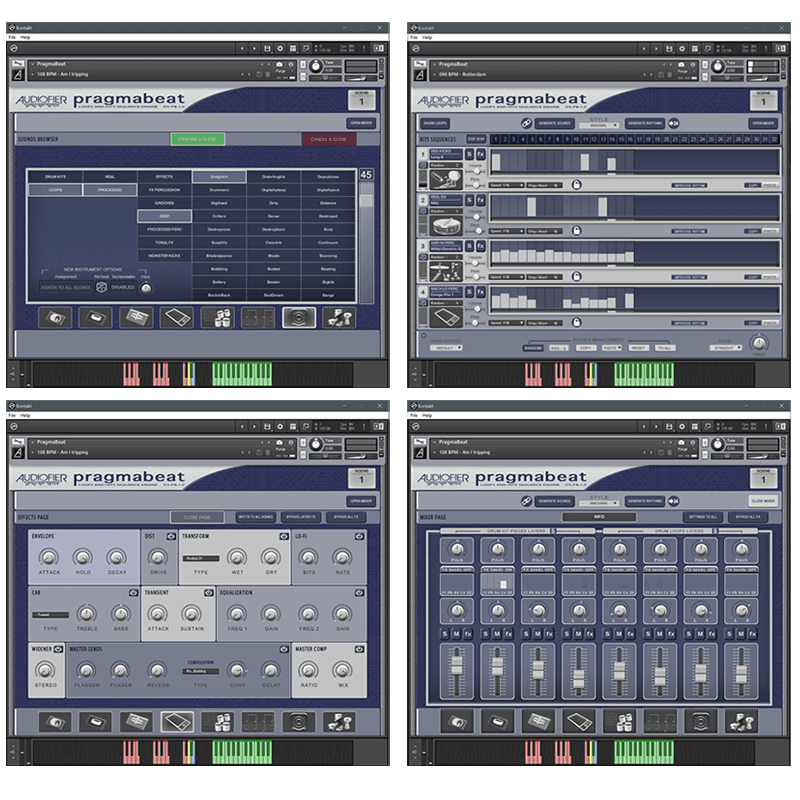Click the dice icon beside Generate Rhythms

coord(673,123)
